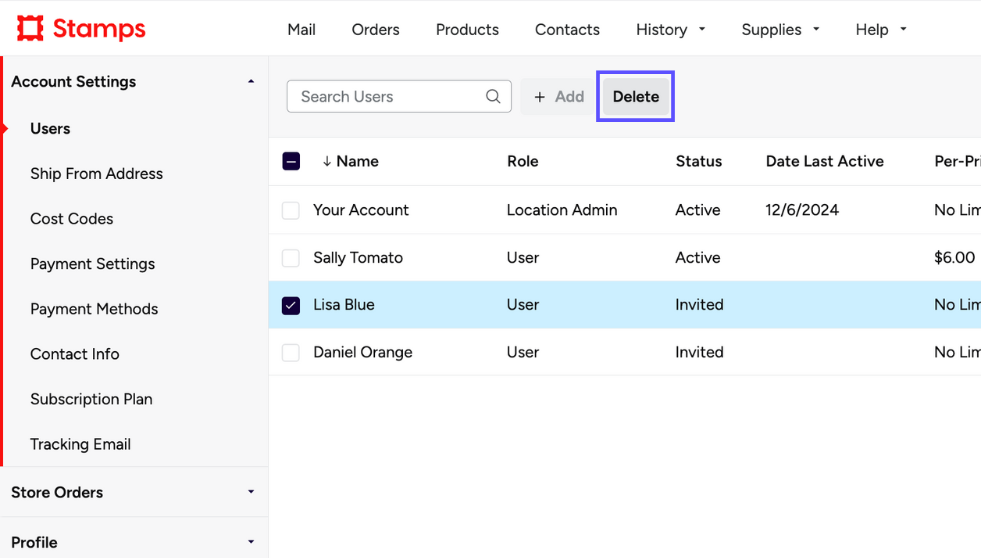This screenshot has height=558, width=981.
Task: Open the Contacts page
Action: click(x=567, y=29)
